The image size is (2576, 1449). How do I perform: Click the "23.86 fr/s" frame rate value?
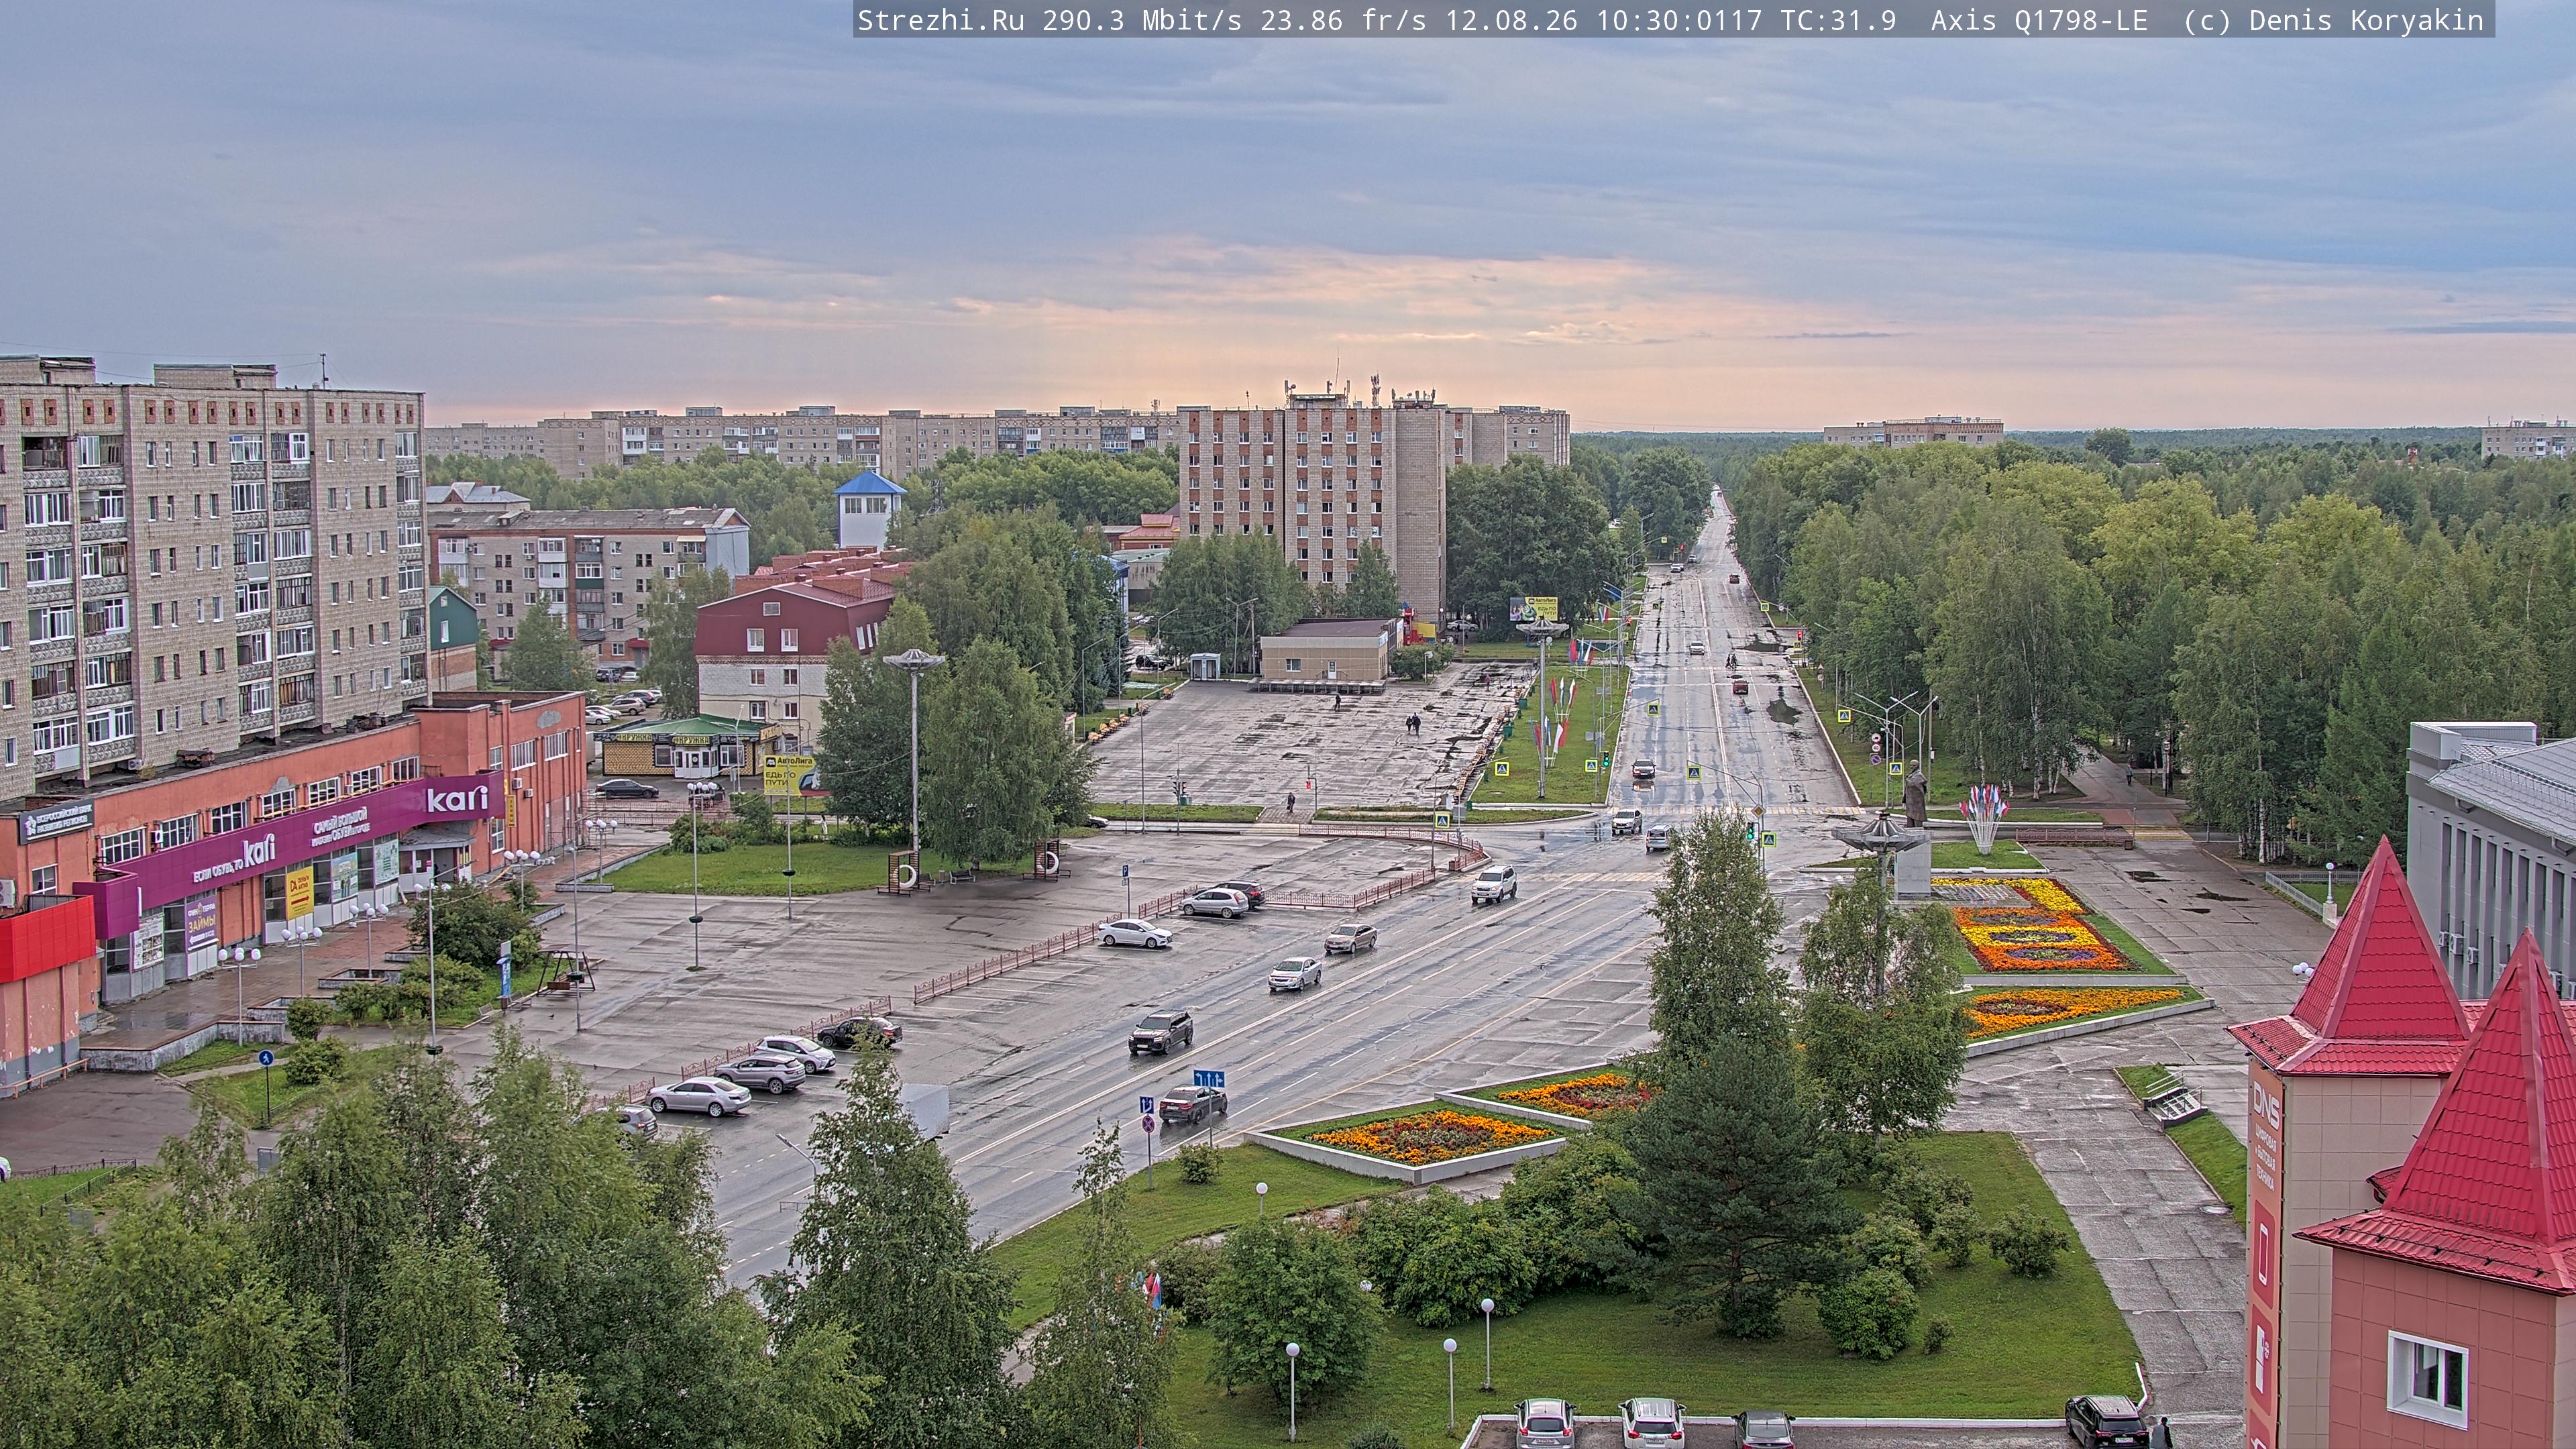1343,21
